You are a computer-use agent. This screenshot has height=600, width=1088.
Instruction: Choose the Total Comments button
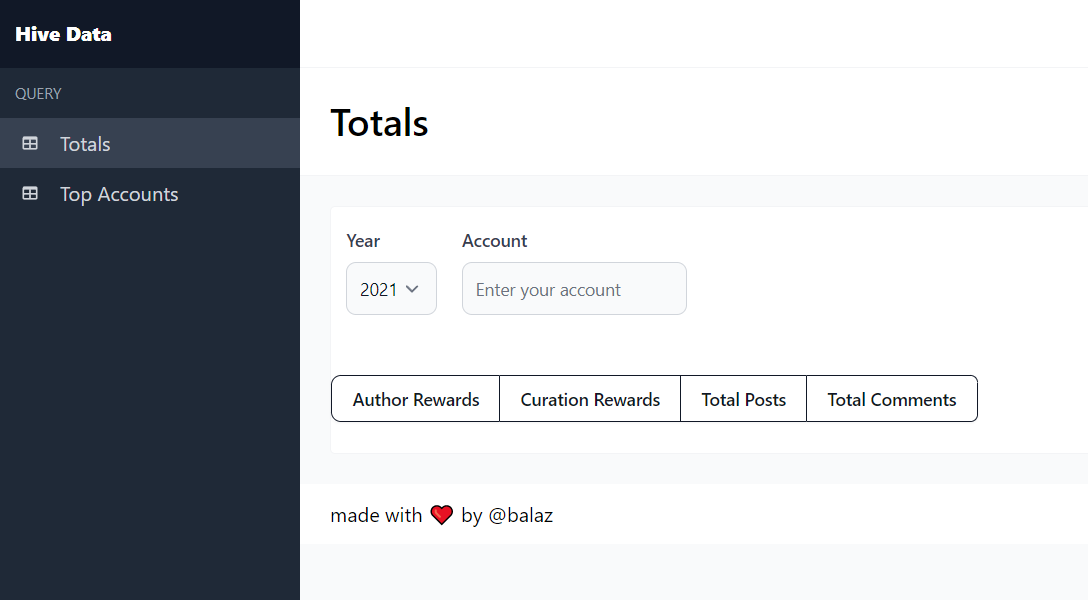[x=892, y=399]
